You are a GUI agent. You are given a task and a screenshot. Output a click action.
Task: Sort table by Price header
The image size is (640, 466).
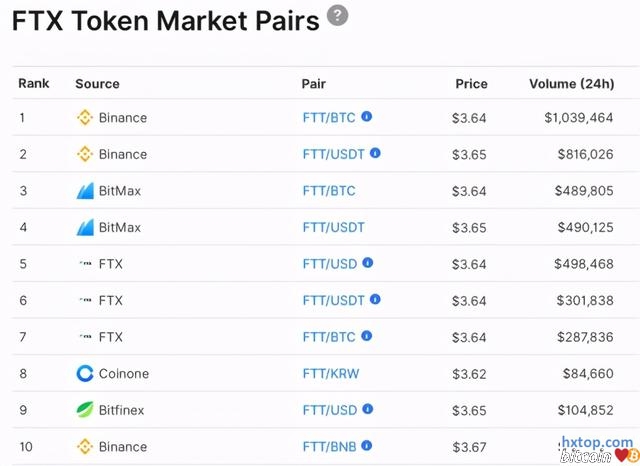point(471,84)
